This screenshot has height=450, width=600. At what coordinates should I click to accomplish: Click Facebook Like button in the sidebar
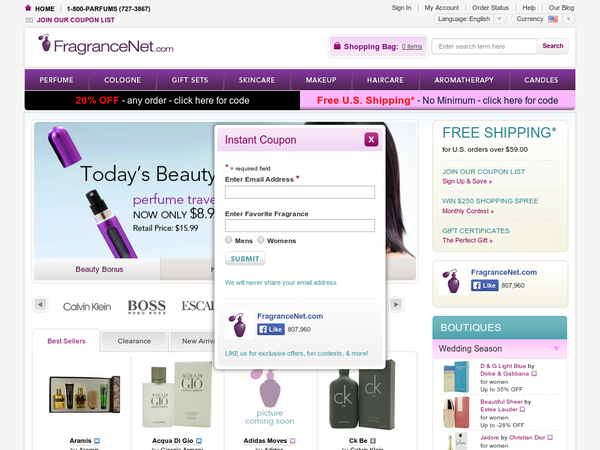(x=485, y=285)
